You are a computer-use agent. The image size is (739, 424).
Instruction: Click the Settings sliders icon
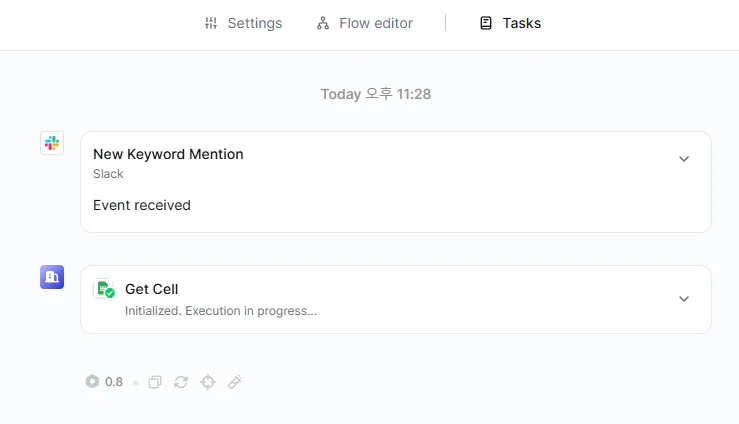click(210, 23)
